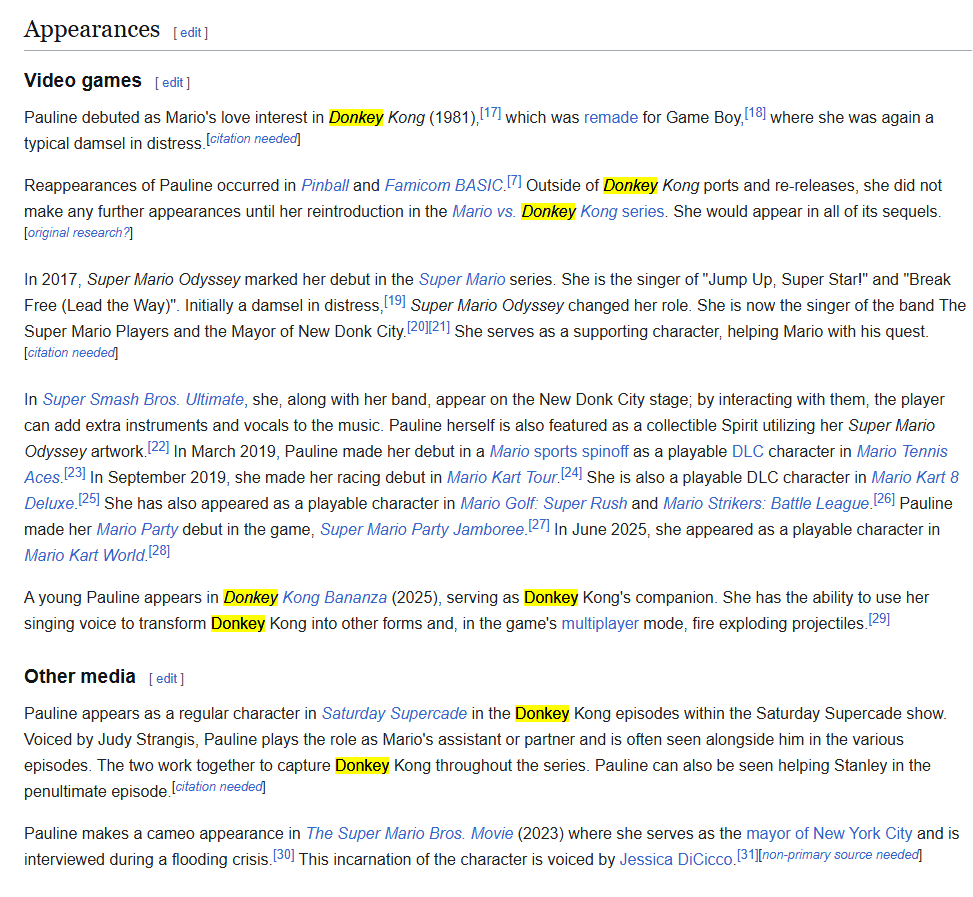Open the Mario Party link
The height and width of the screenshot is (897, 973).
coord(137,530)
